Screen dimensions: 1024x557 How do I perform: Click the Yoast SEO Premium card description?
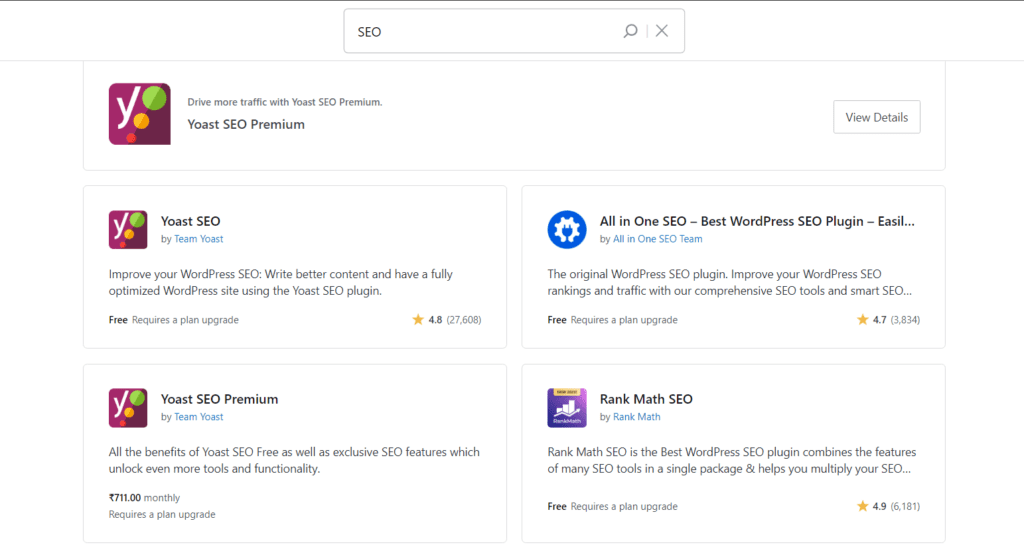coord(294,460)
